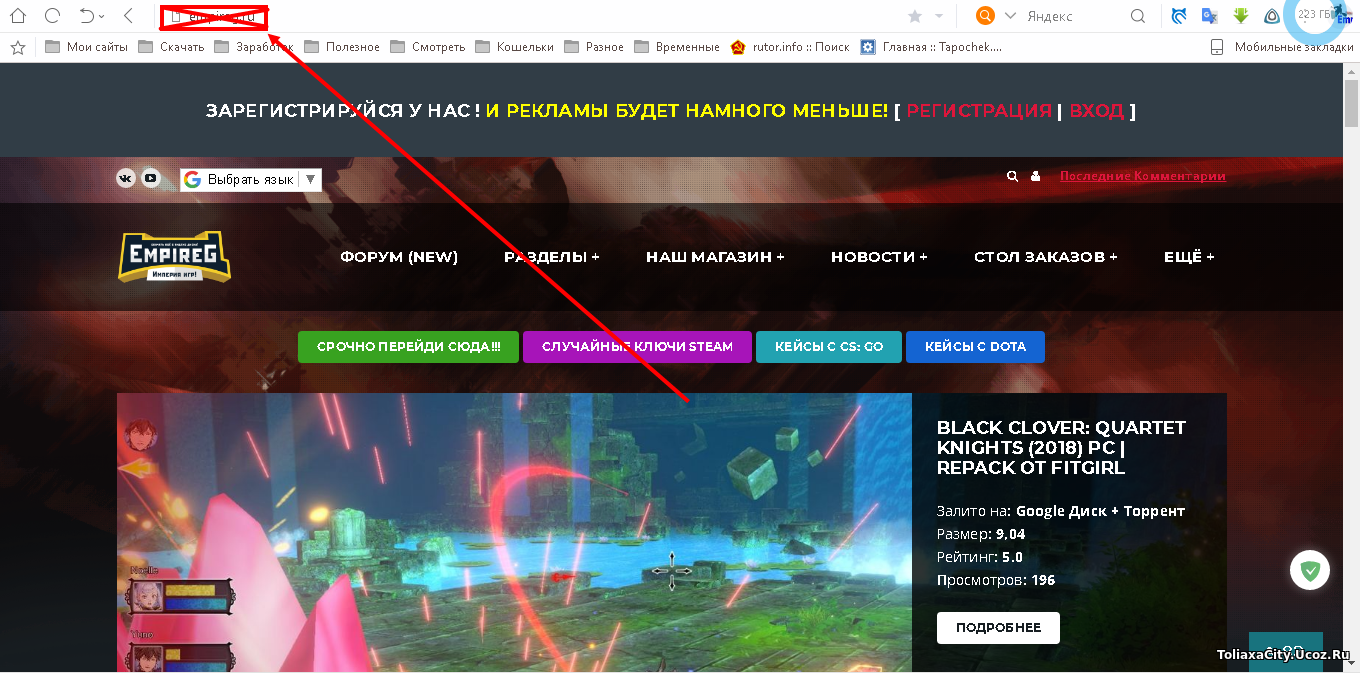1360x673 pixels.
Task: Expand the dropdown next to the bookmark star
Action: 939,16
